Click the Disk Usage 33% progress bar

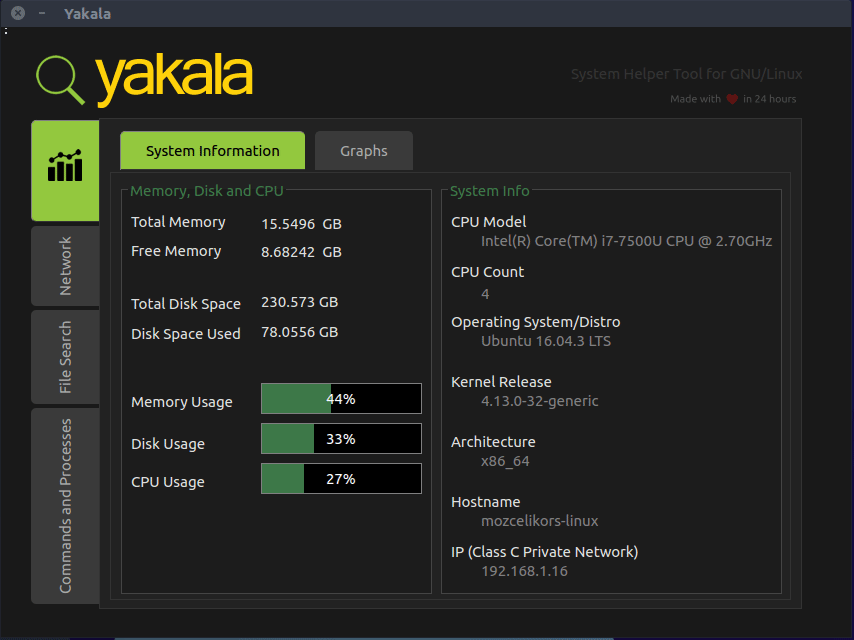point(341,438)
